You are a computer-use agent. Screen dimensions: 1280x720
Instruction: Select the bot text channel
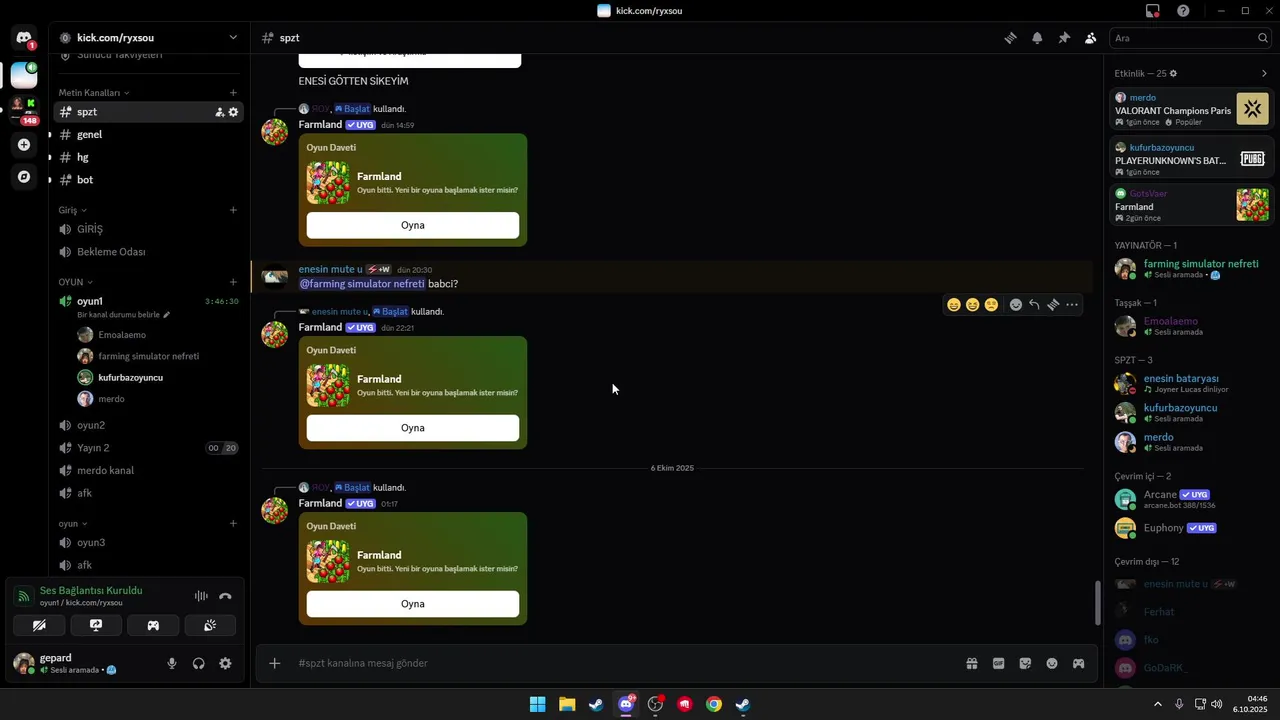148,180
